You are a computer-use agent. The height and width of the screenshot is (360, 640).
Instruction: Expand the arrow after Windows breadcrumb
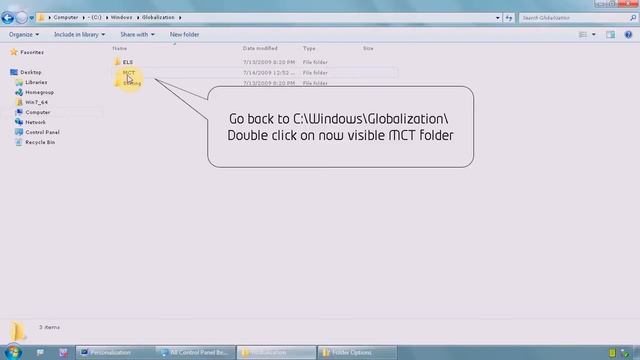pyautogui.click(x=138, y=18)
